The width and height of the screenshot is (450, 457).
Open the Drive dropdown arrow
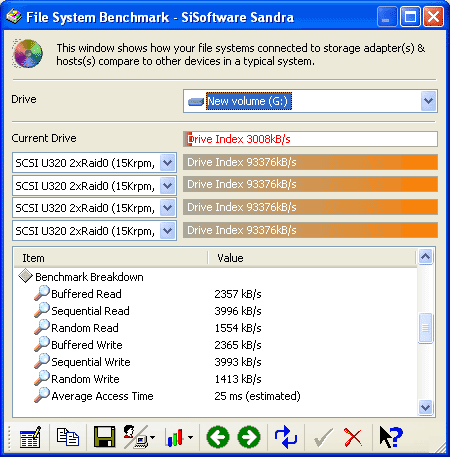pos(428,101)
